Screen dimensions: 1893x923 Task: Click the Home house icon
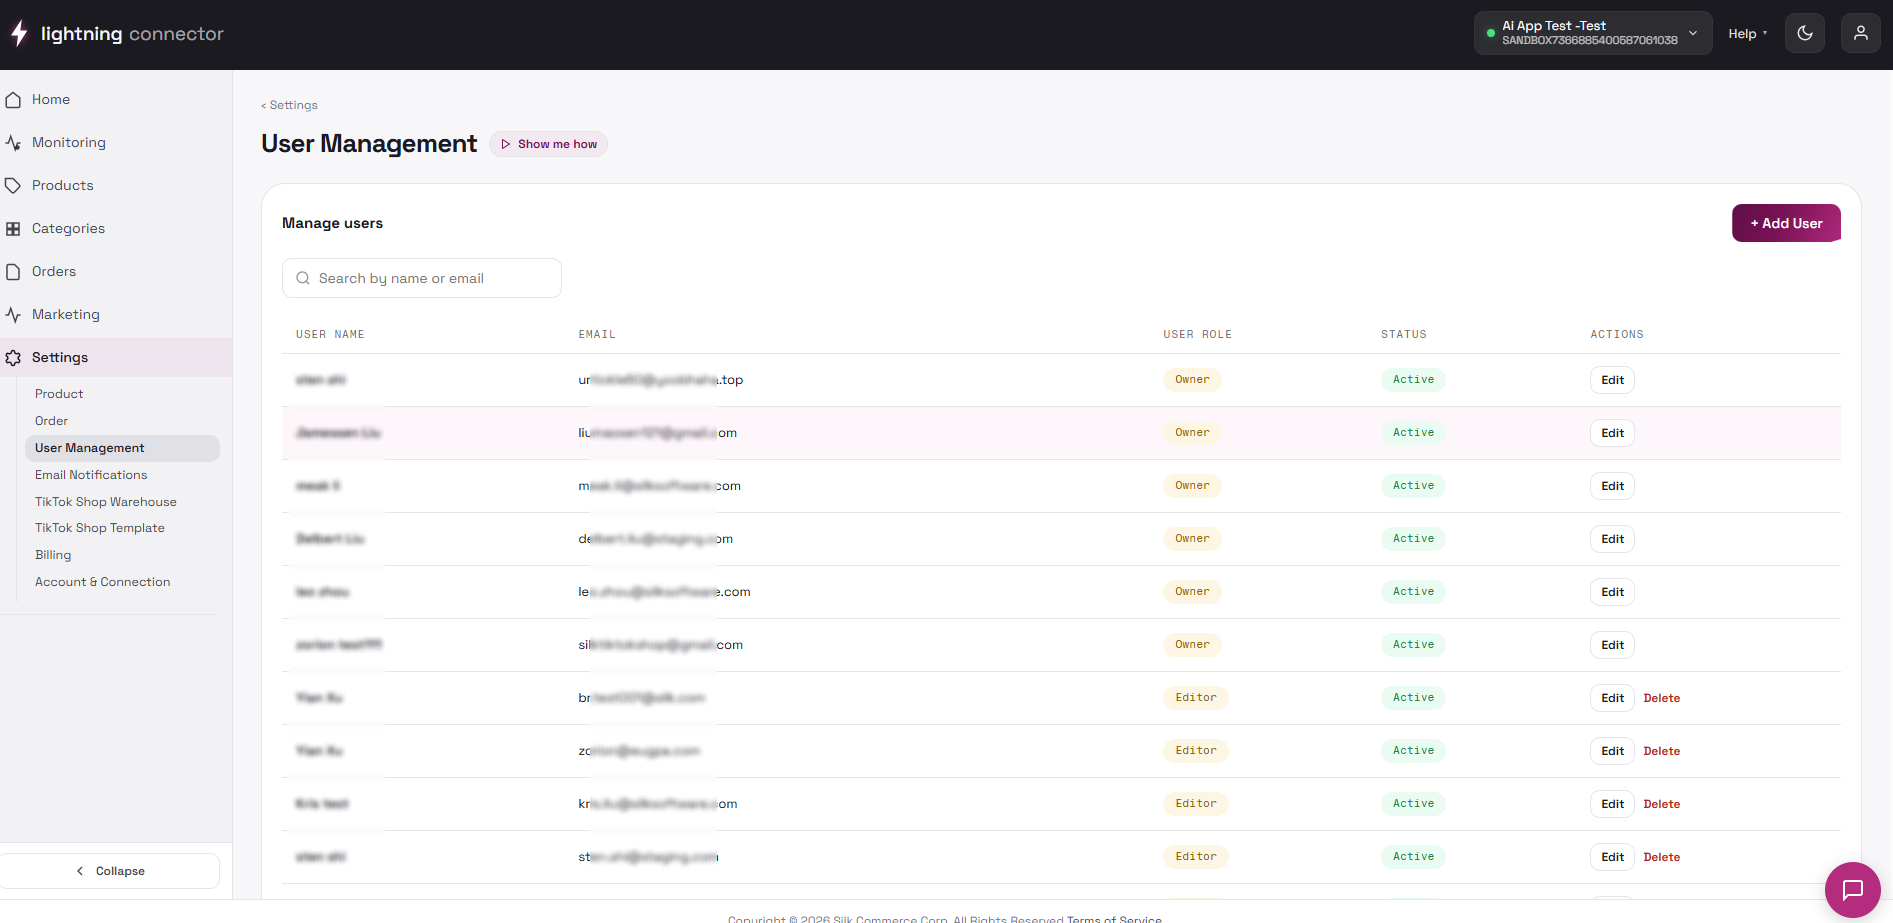pyautogui.click(x=13, y=100)
